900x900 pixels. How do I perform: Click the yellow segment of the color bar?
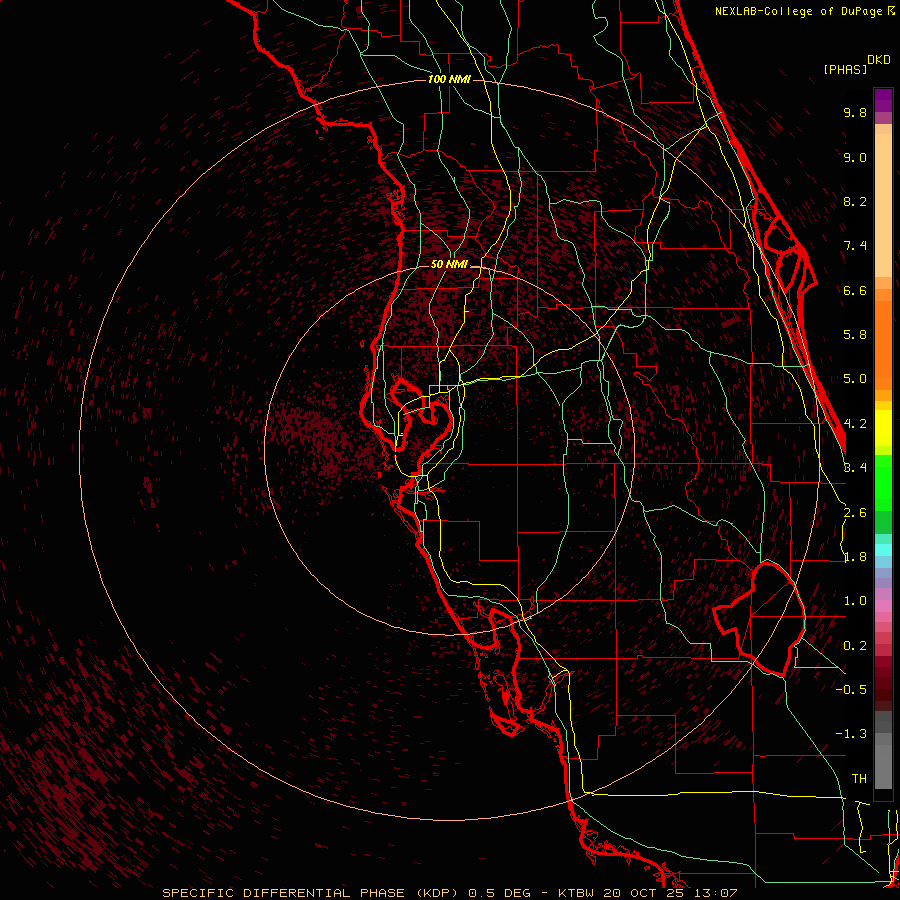(x=883, y=428)
